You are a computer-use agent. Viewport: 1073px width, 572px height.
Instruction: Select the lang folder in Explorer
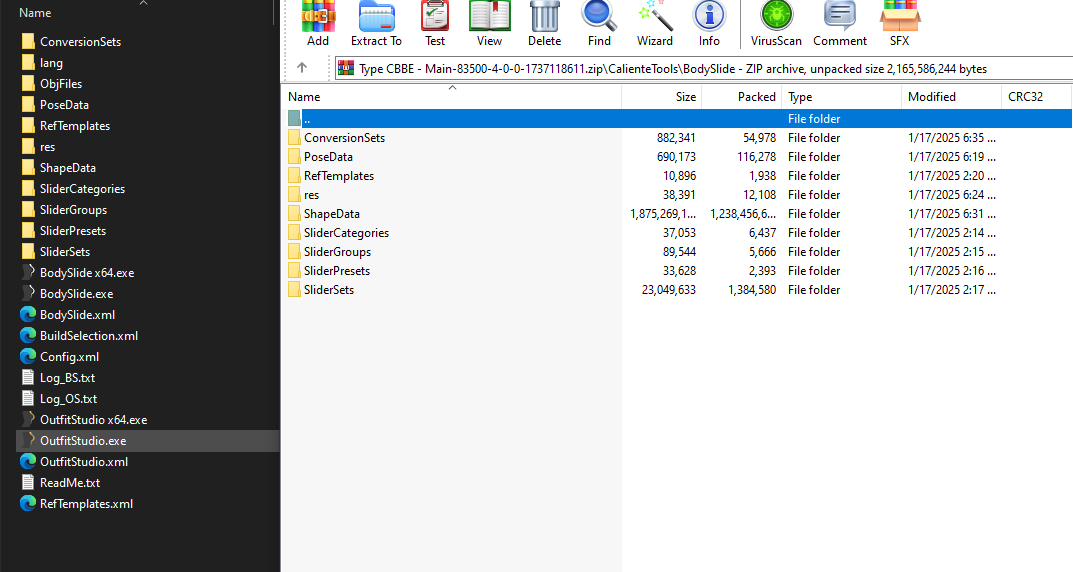click(51, 63)
